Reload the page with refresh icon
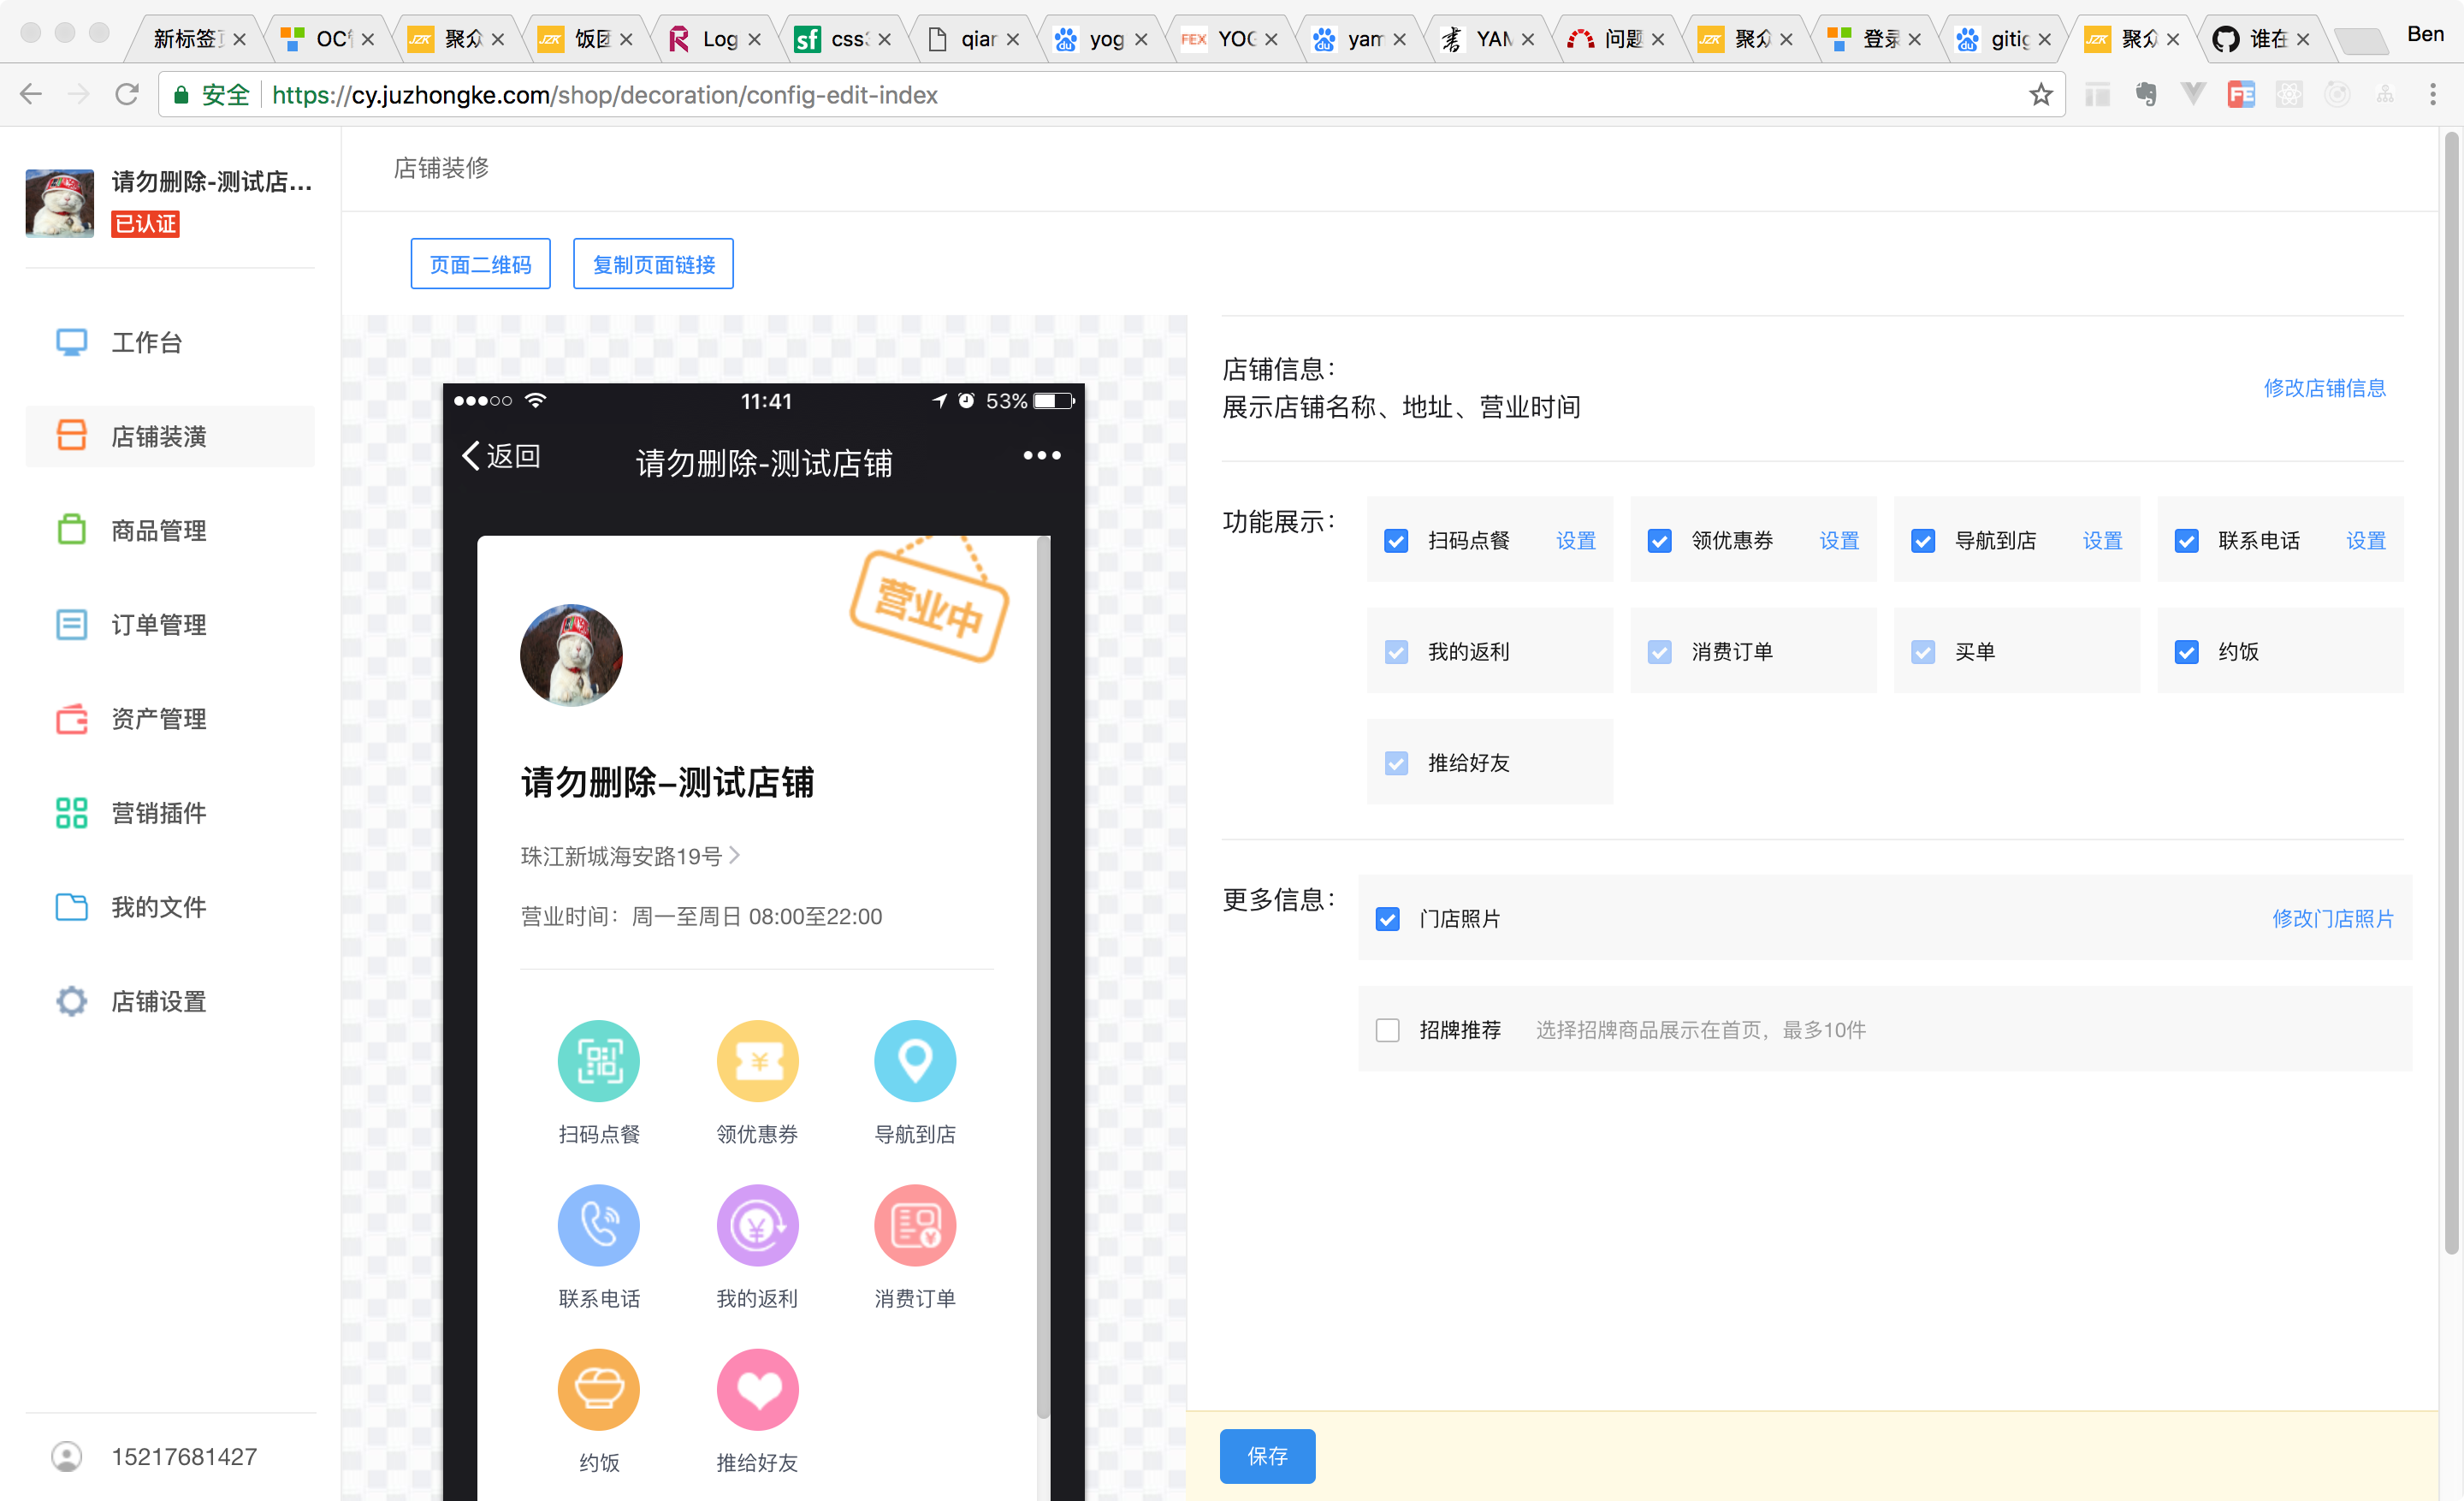 pyautogui.click(x=127, y=94)
